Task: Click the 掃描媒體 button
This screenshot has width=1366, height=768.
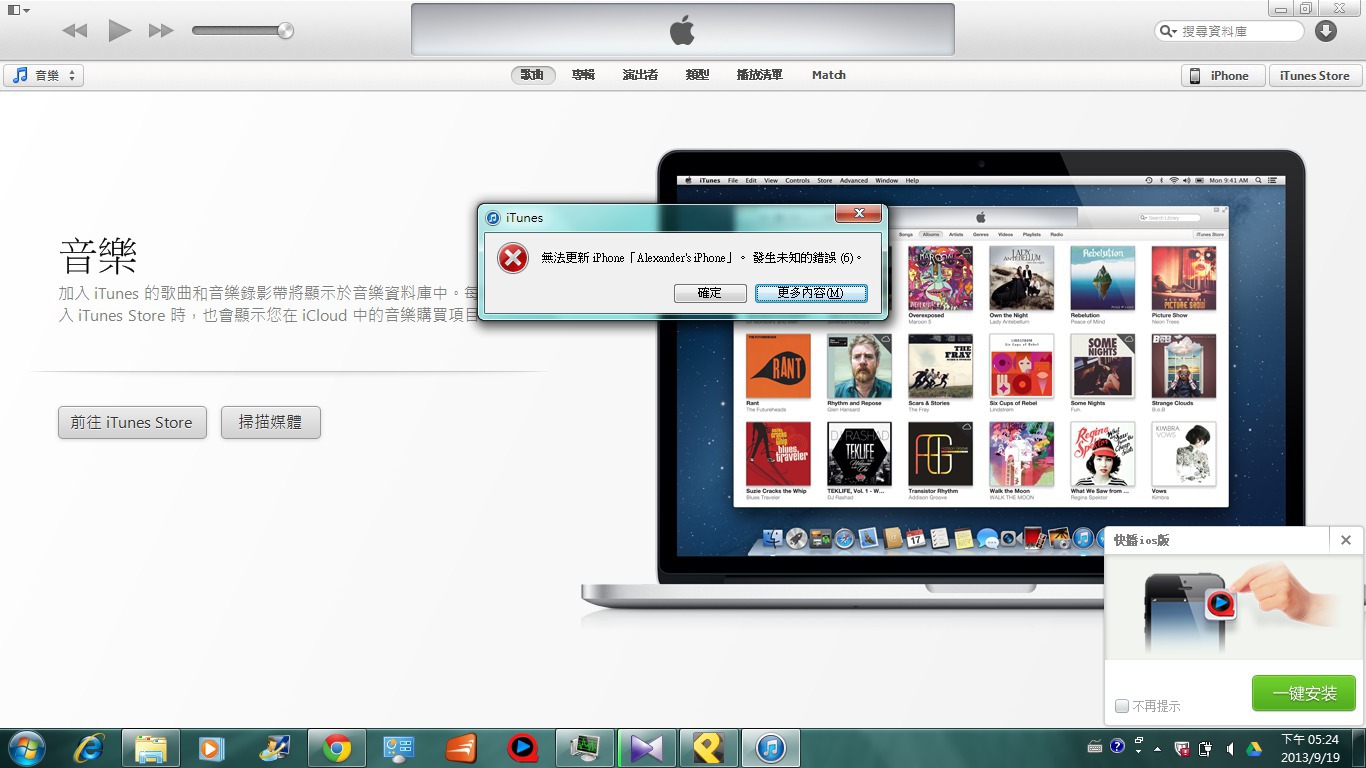Action: [271, 422]
